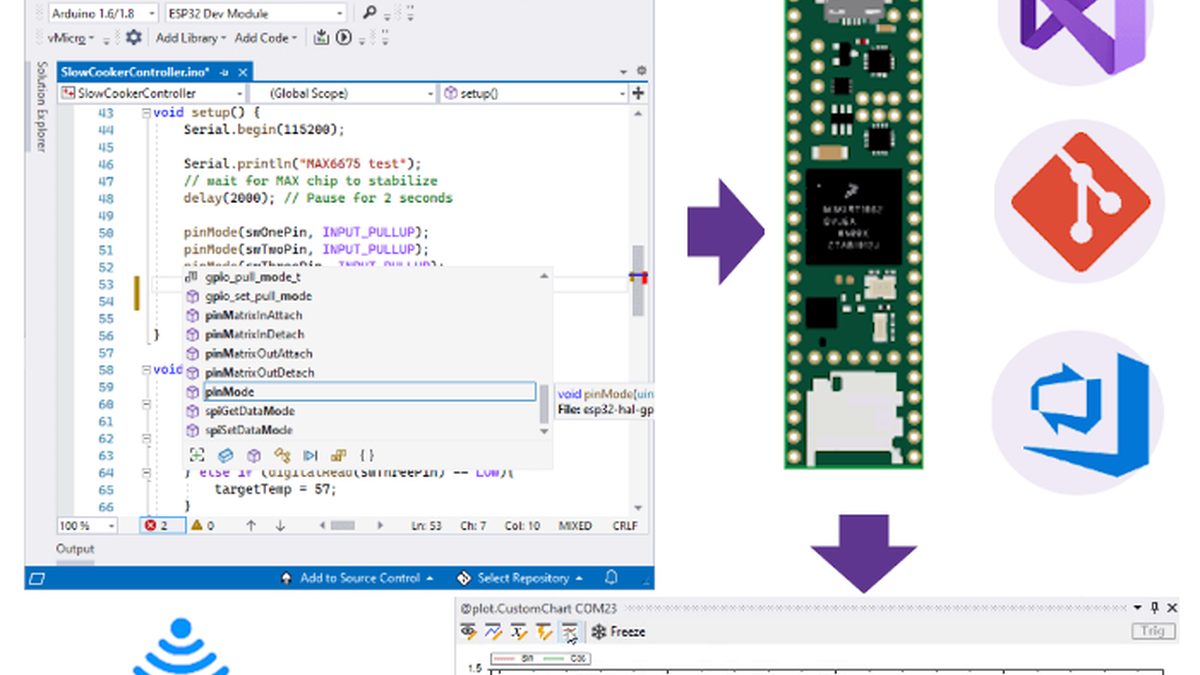
Task: Click the build and upload icon
Action: pyautogui.click(x=321, y=38)
